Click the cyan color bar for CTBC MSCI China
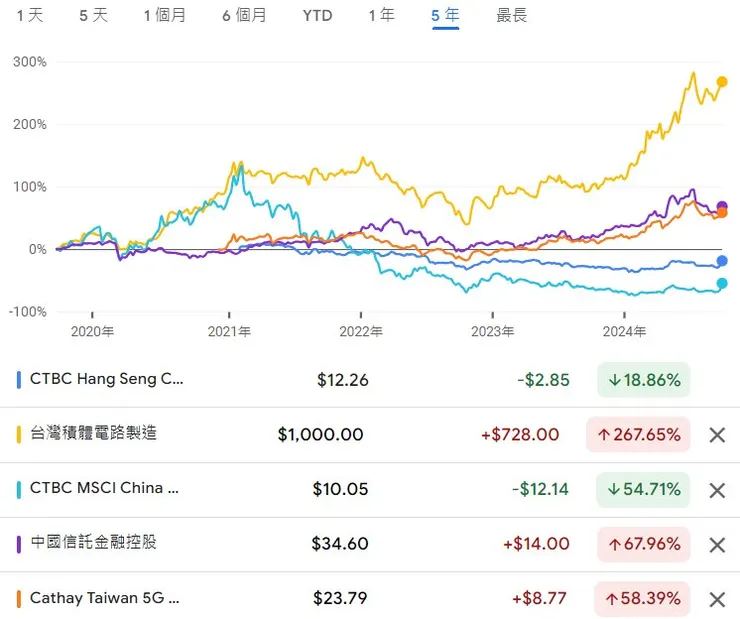 [19, 490]
